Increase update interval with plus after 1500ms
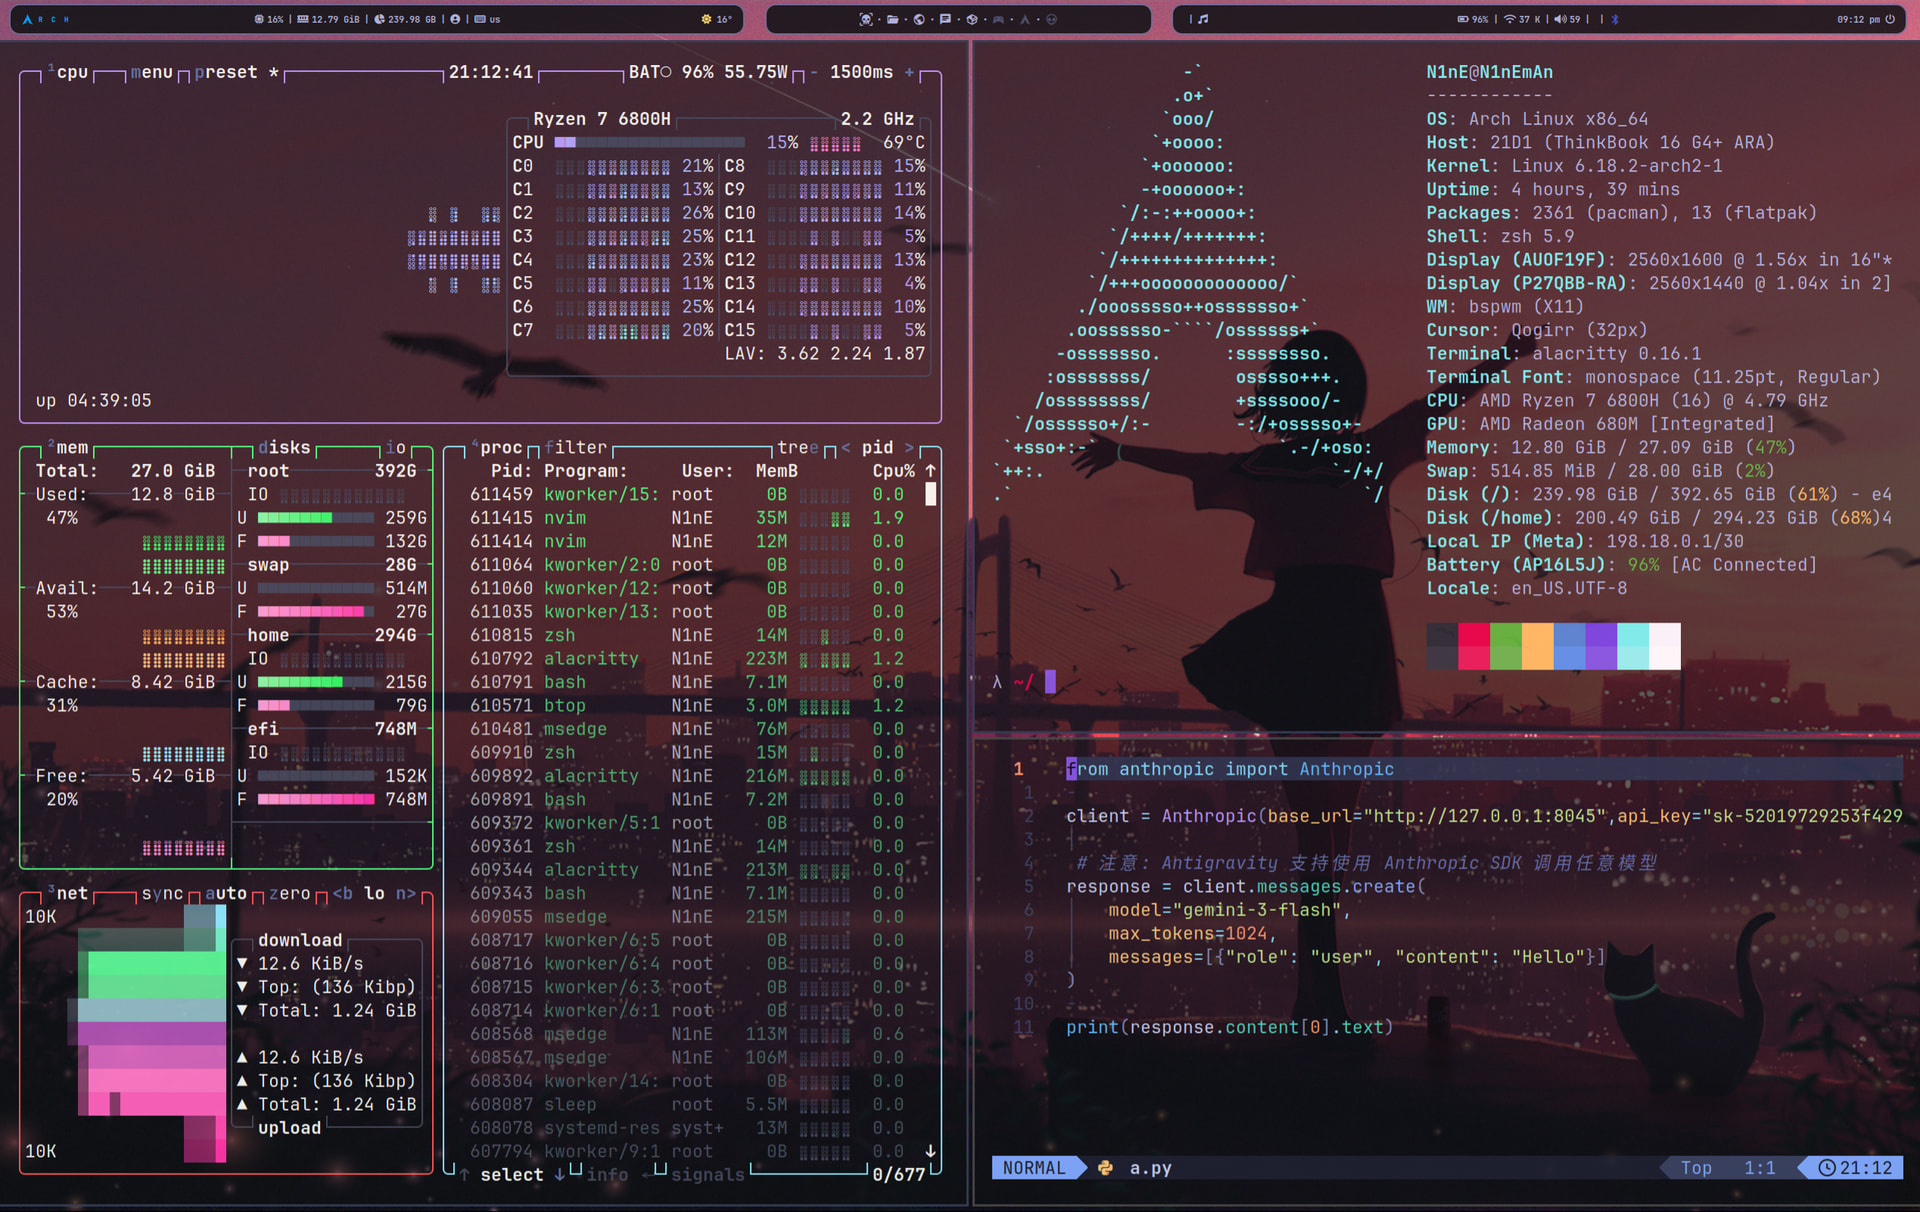The width and height of the screenshot is (1920, 1212). (x=909, y=72)
